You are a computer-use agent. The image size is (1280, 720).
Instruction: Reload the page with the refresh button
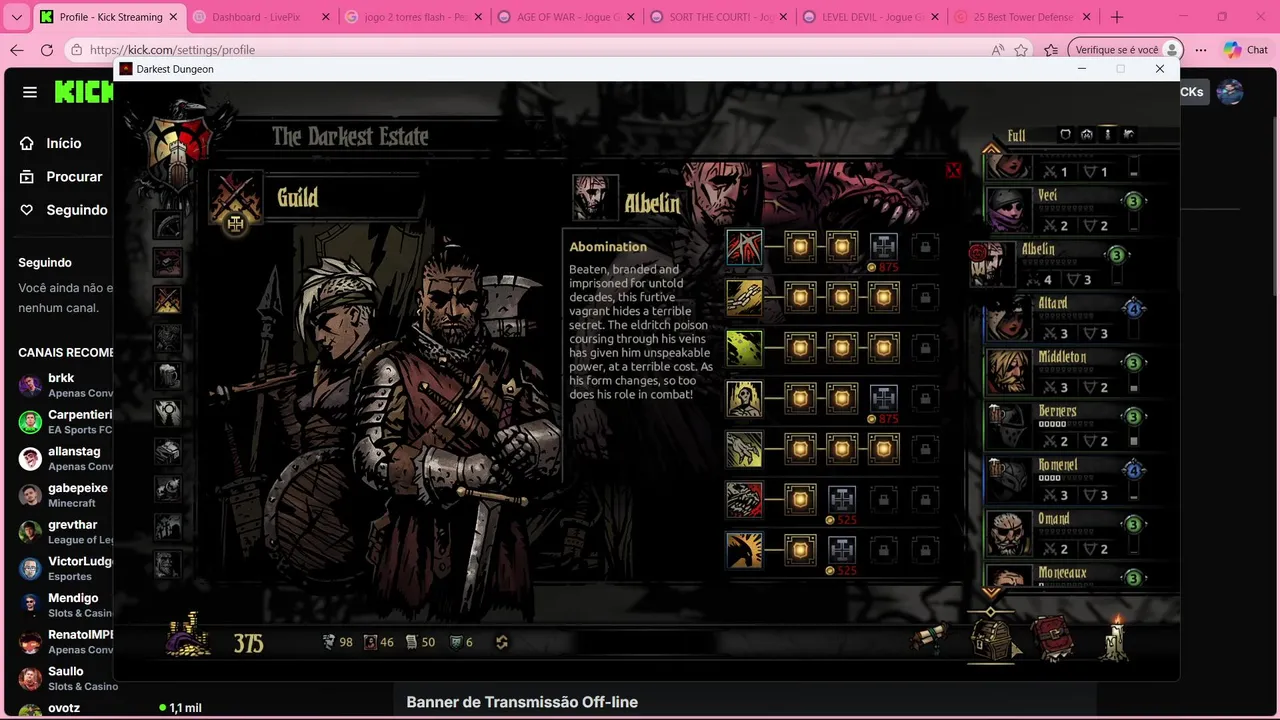[47, 50]
